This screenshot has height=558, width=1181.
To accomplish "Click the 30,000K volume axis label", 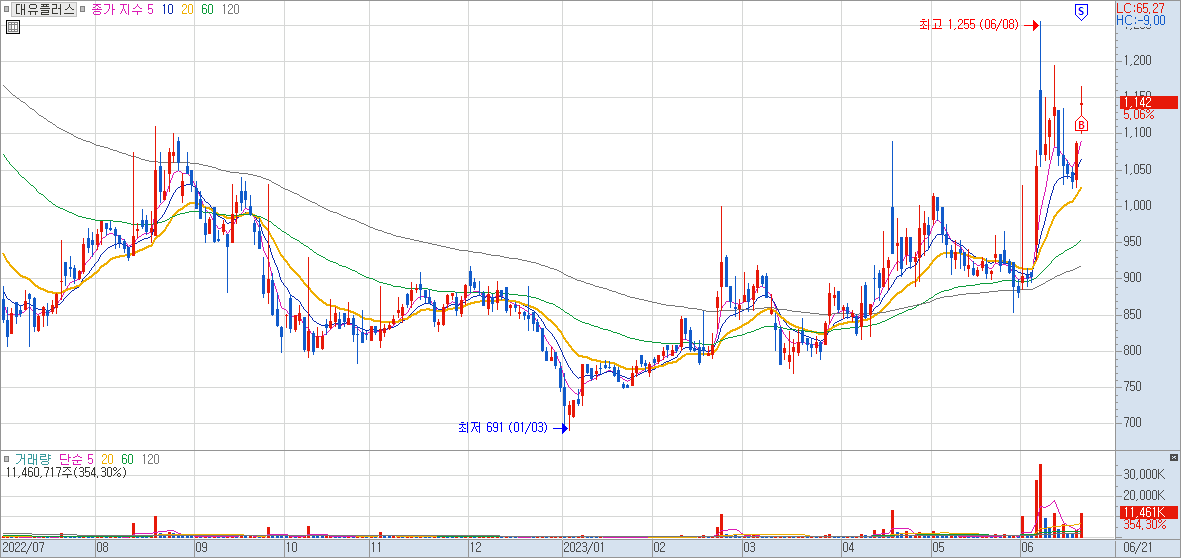I will pyautogui.click(x=1143, y=474).
